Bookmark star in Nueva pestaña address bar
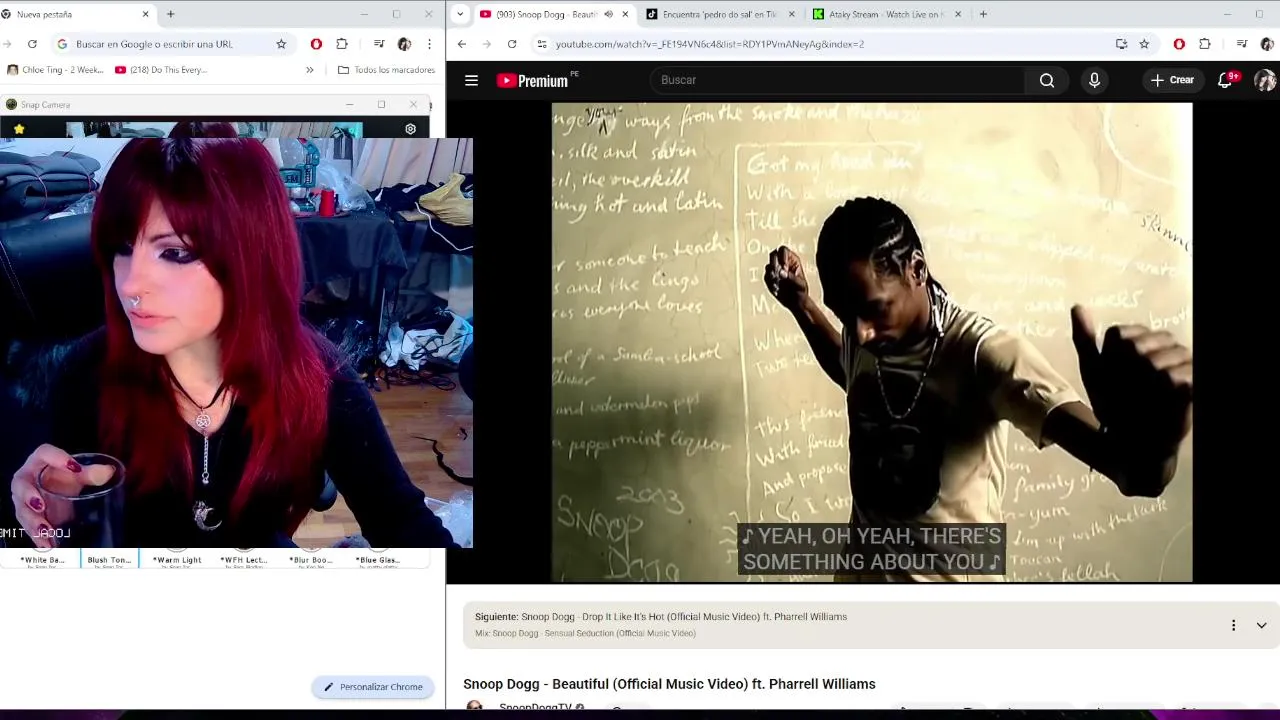Image resolution: width=1280 pixels, height=720 pixels. (x=281, y=44)
